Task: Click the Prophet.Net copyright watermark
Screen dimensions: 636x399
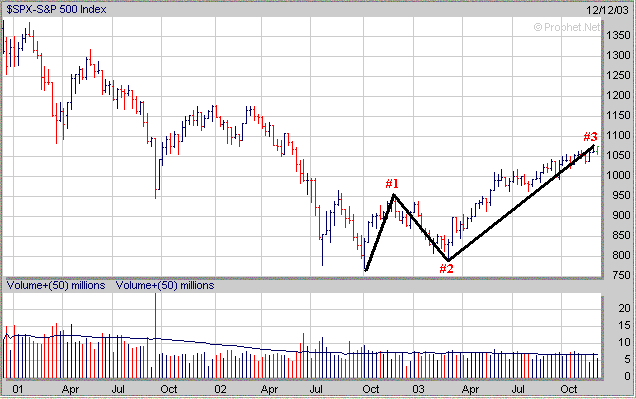Action: tap(566, 27)
